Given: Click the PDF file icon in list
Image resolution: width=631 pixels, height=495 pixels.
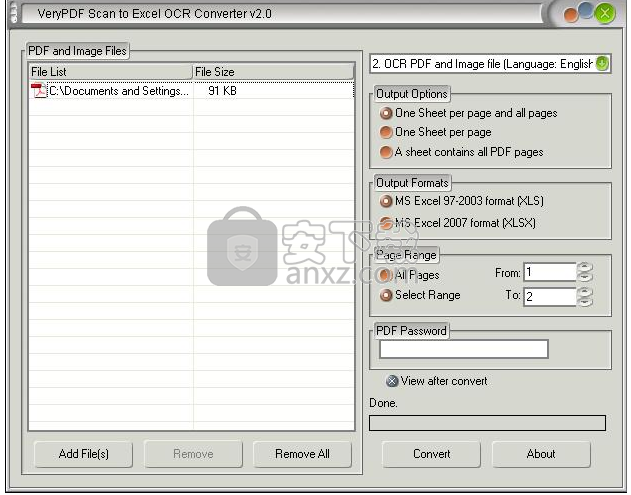Looking at the screenshot, I should point(39,90).
